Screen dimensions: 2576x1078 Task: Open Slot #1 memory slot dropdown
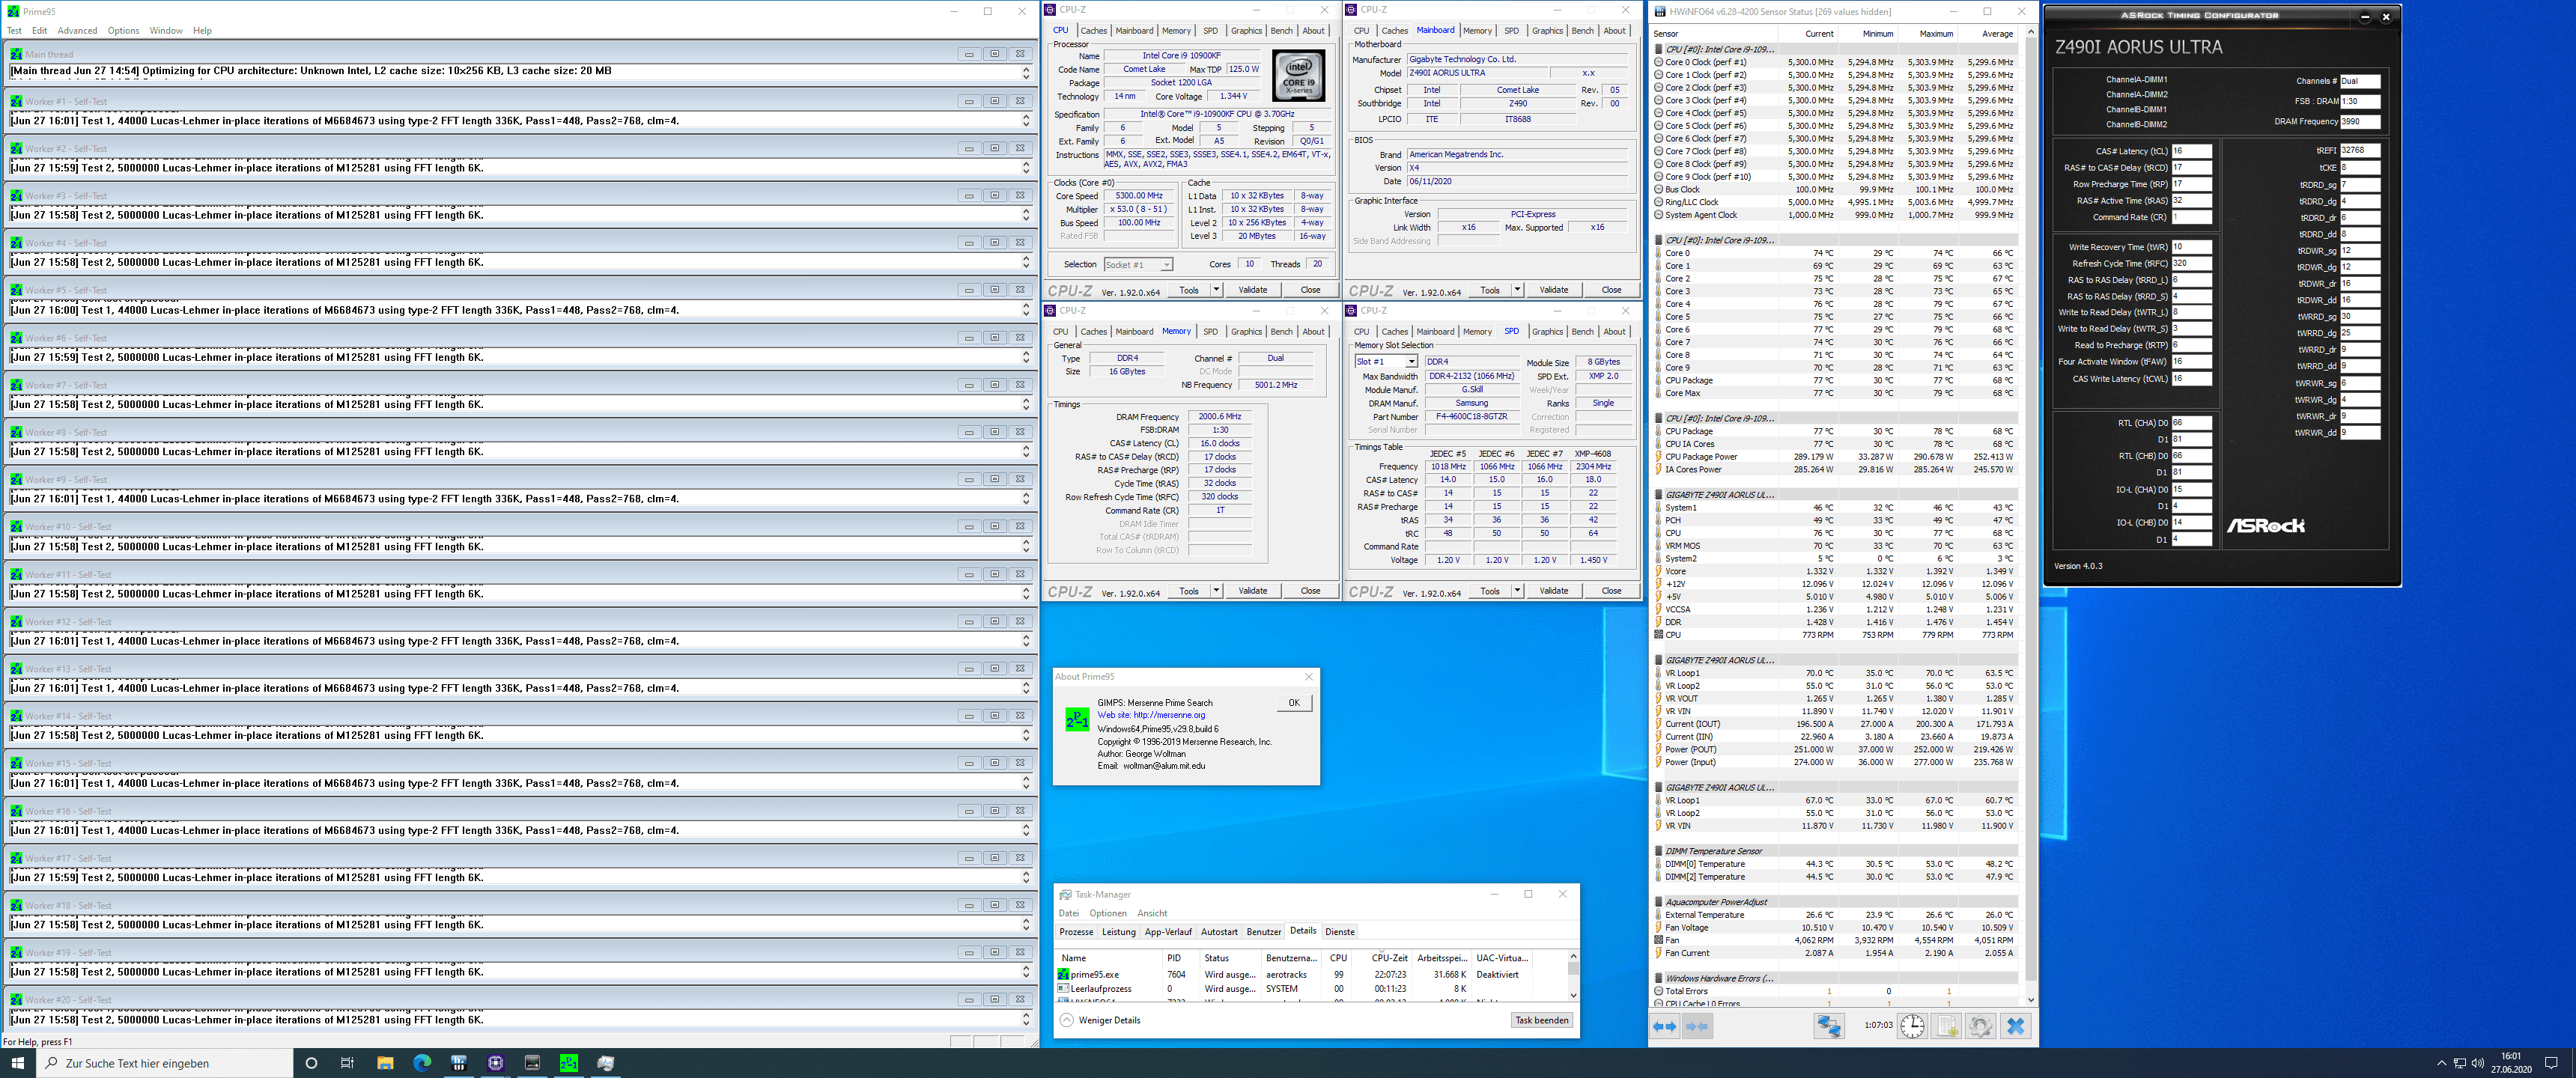tap(1386, 362)
